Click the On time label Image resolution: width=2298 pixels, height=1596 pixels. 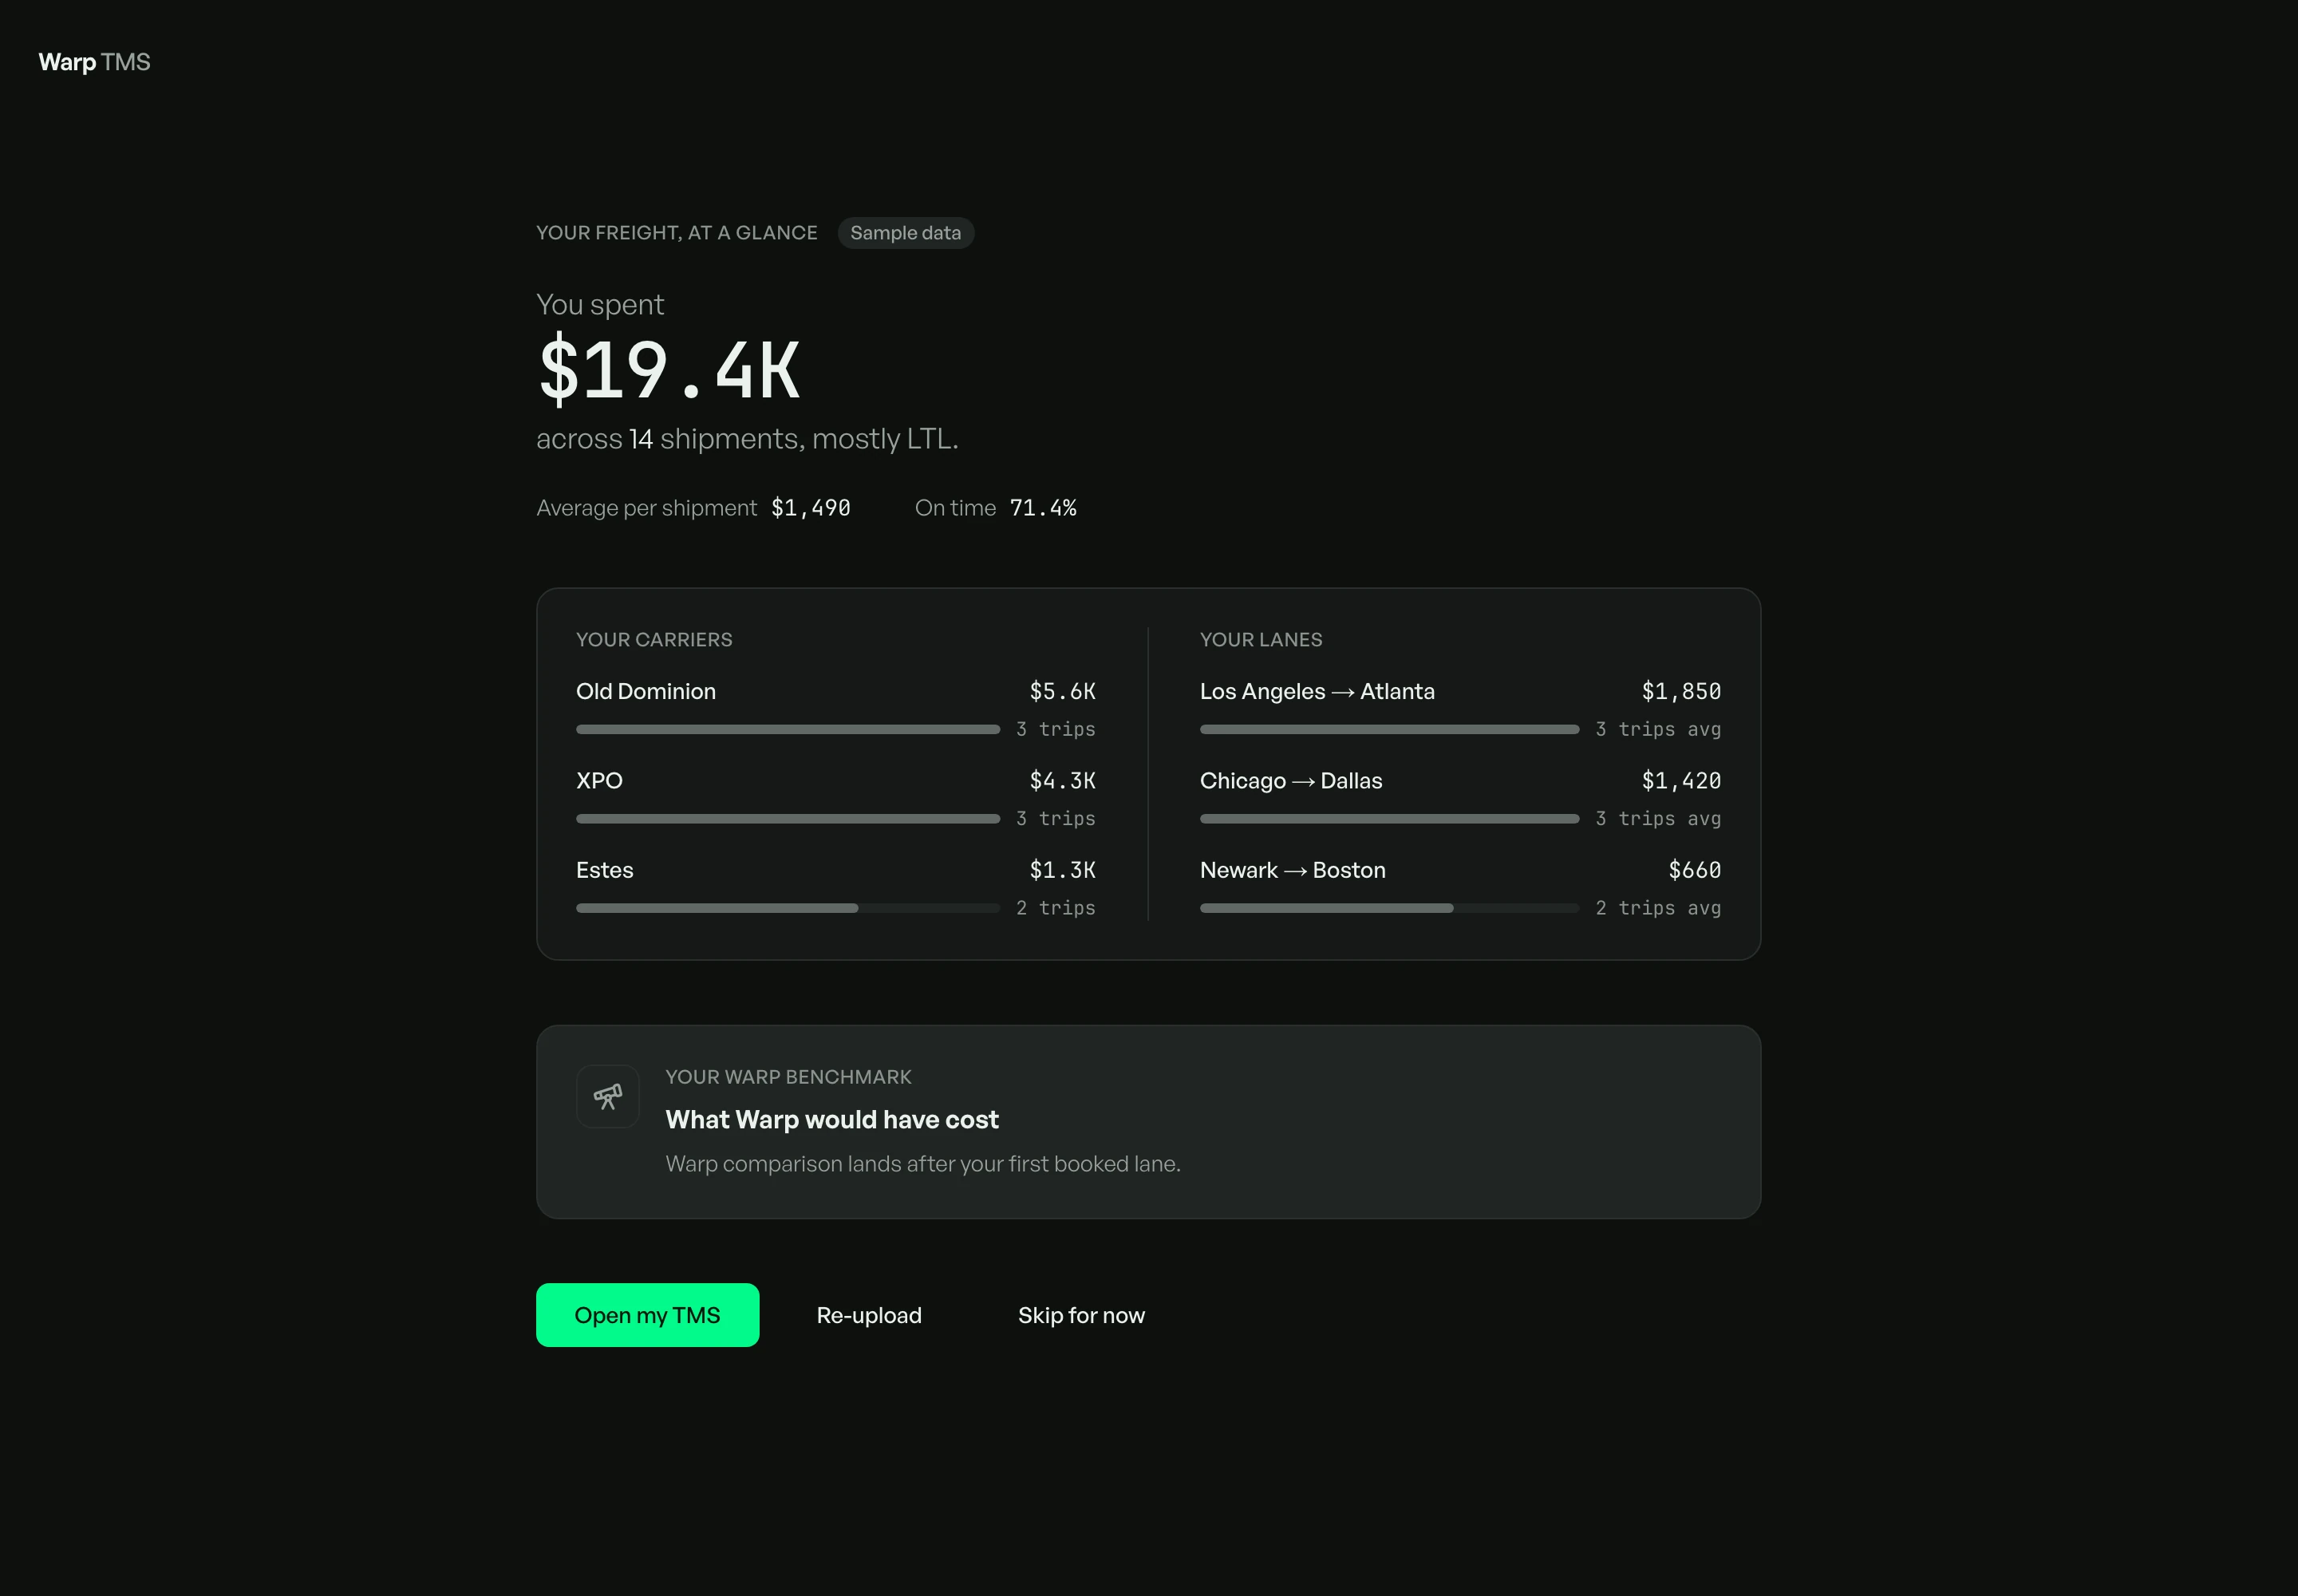pos(955,508)
